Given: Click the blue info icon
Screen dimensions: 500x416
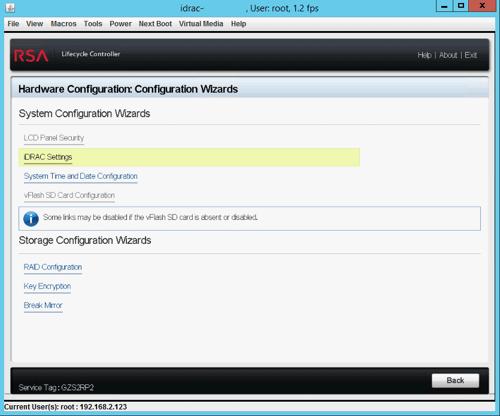Looking at the screenshot, I should tap(31, 219).
